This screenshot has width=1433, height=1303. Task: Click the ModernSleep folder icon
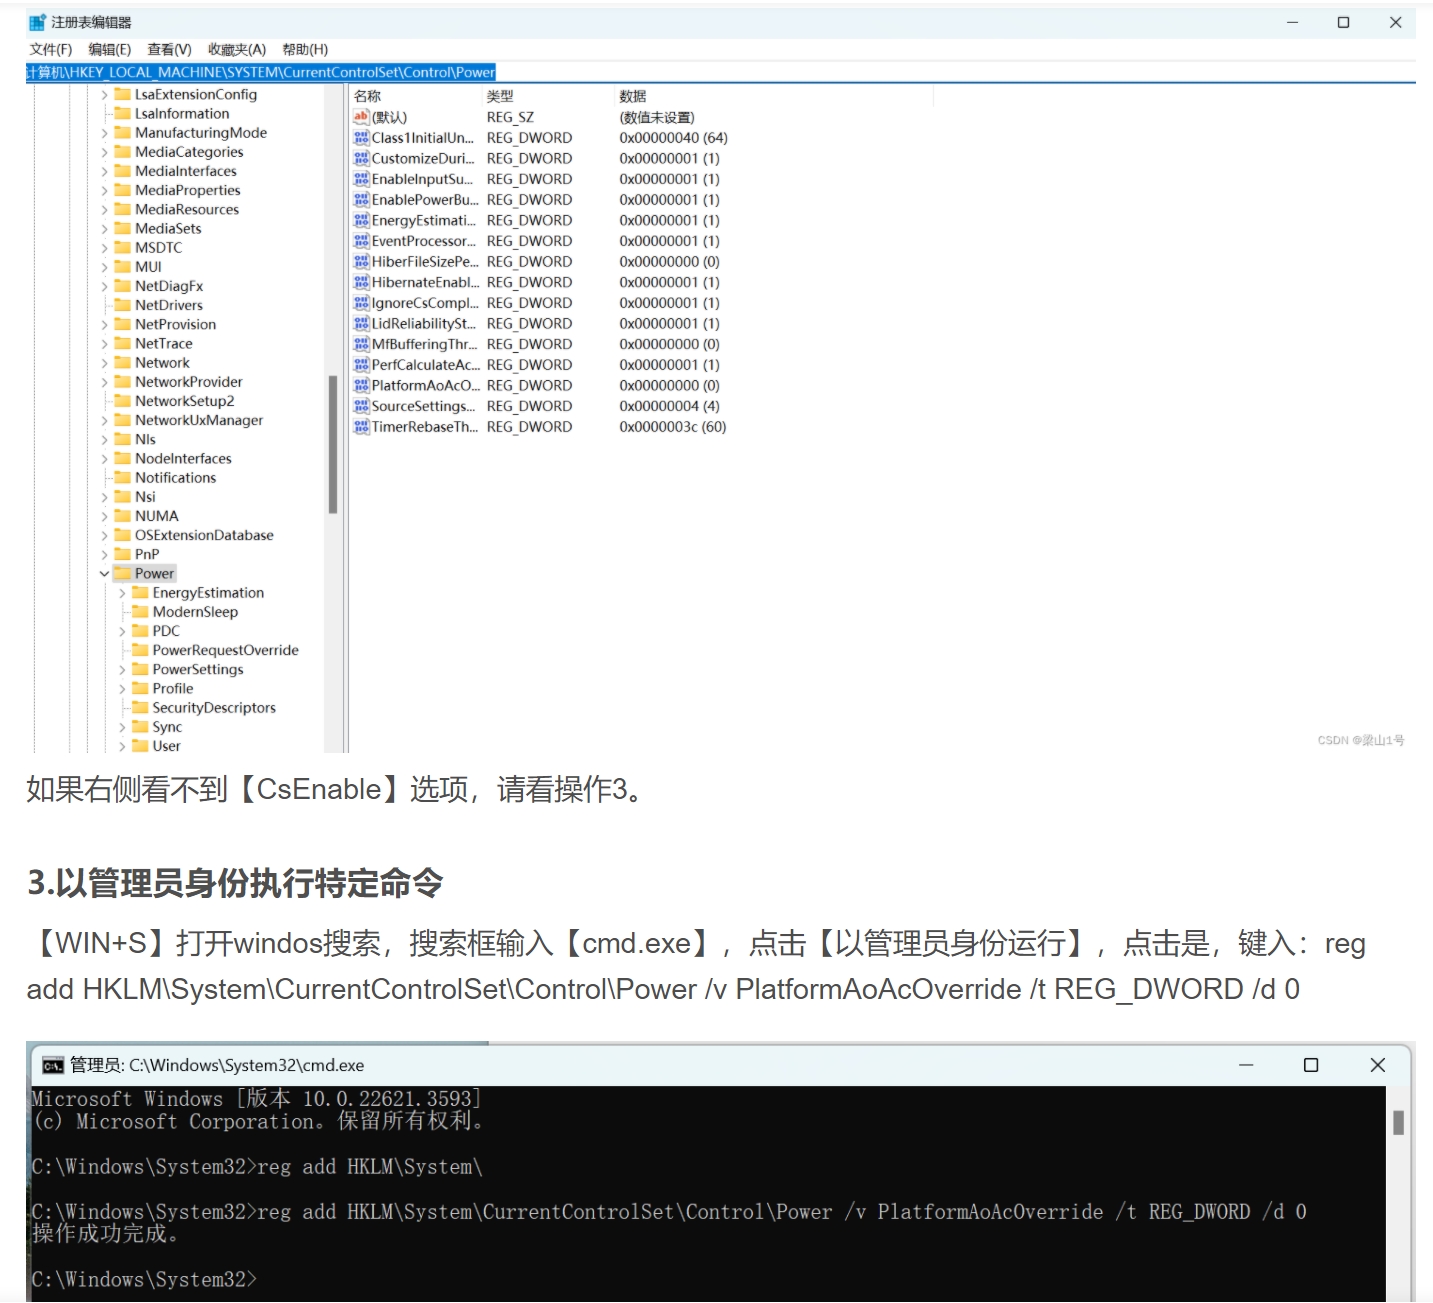pyautogui.click(x=140, y=612)
